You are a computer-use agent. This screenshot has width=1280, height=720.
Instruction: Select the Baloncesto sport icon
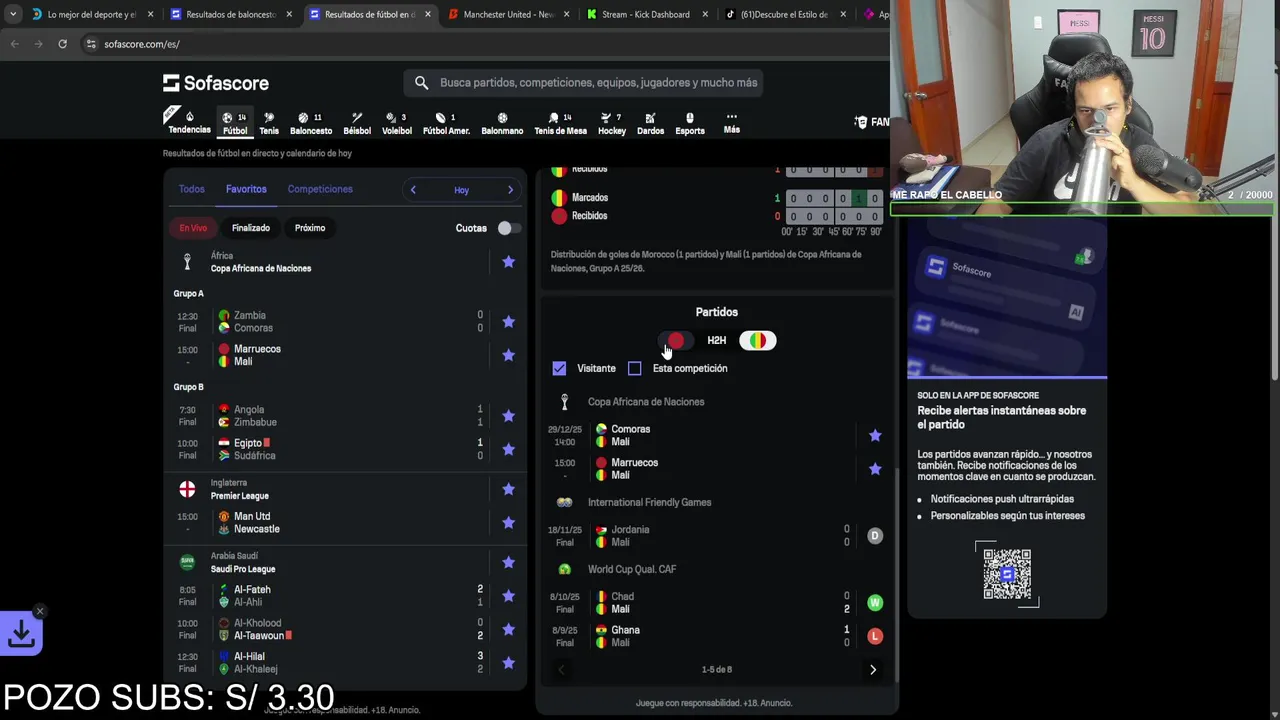[x=311, y=123]
